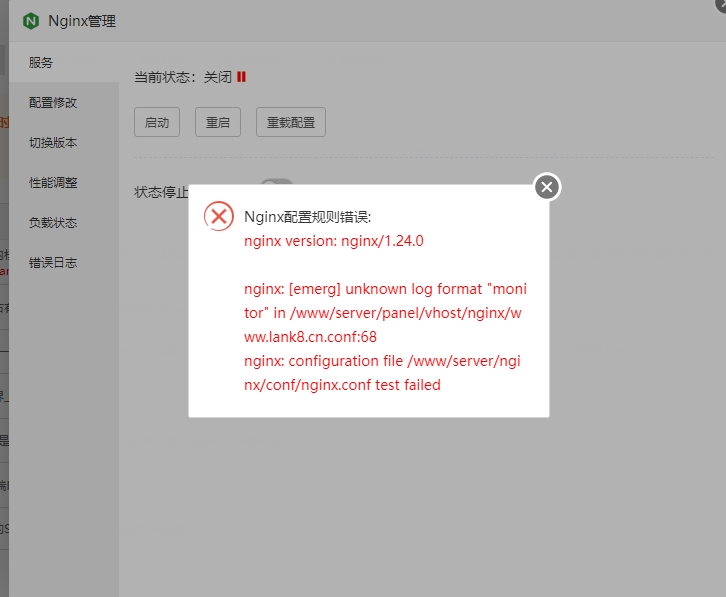Click the 'Nginx管理' window title
This screenshot has height=597, width=726.
click(82, 21)
